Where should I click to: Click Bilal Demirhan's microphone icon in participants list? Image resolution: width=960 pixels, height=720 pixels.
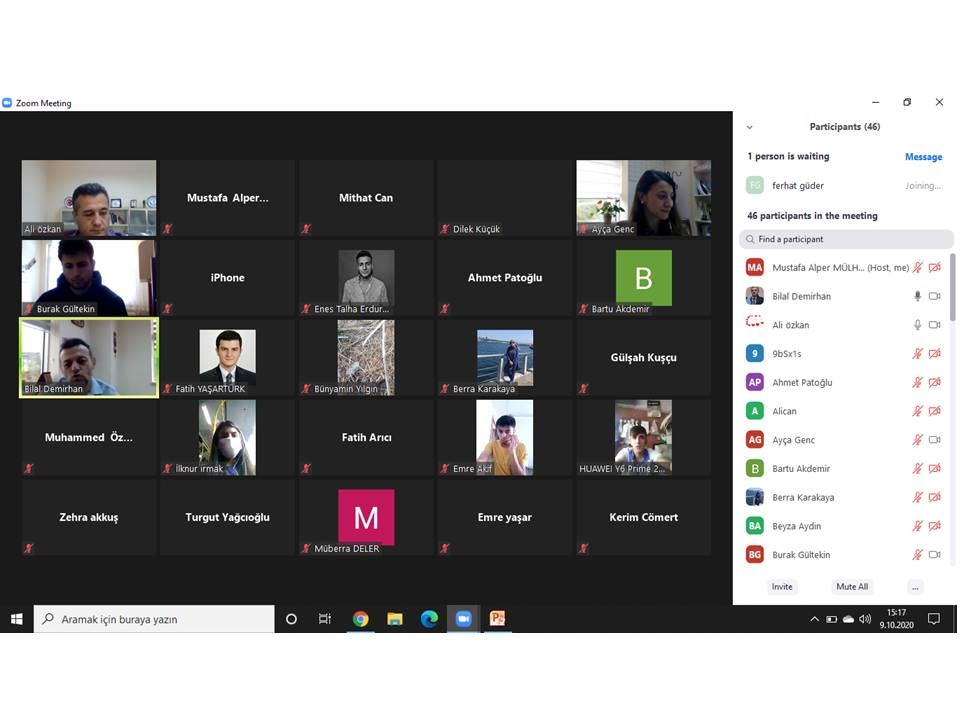pyautogui.click(x=917, y=296)
